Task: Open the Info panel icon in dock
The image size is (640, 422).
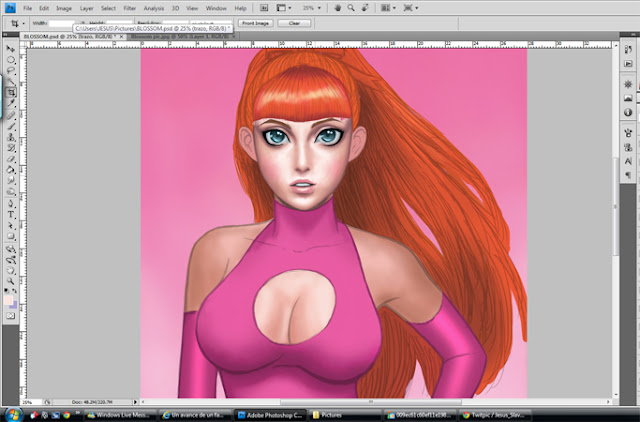Action: [x=628, y=112]
